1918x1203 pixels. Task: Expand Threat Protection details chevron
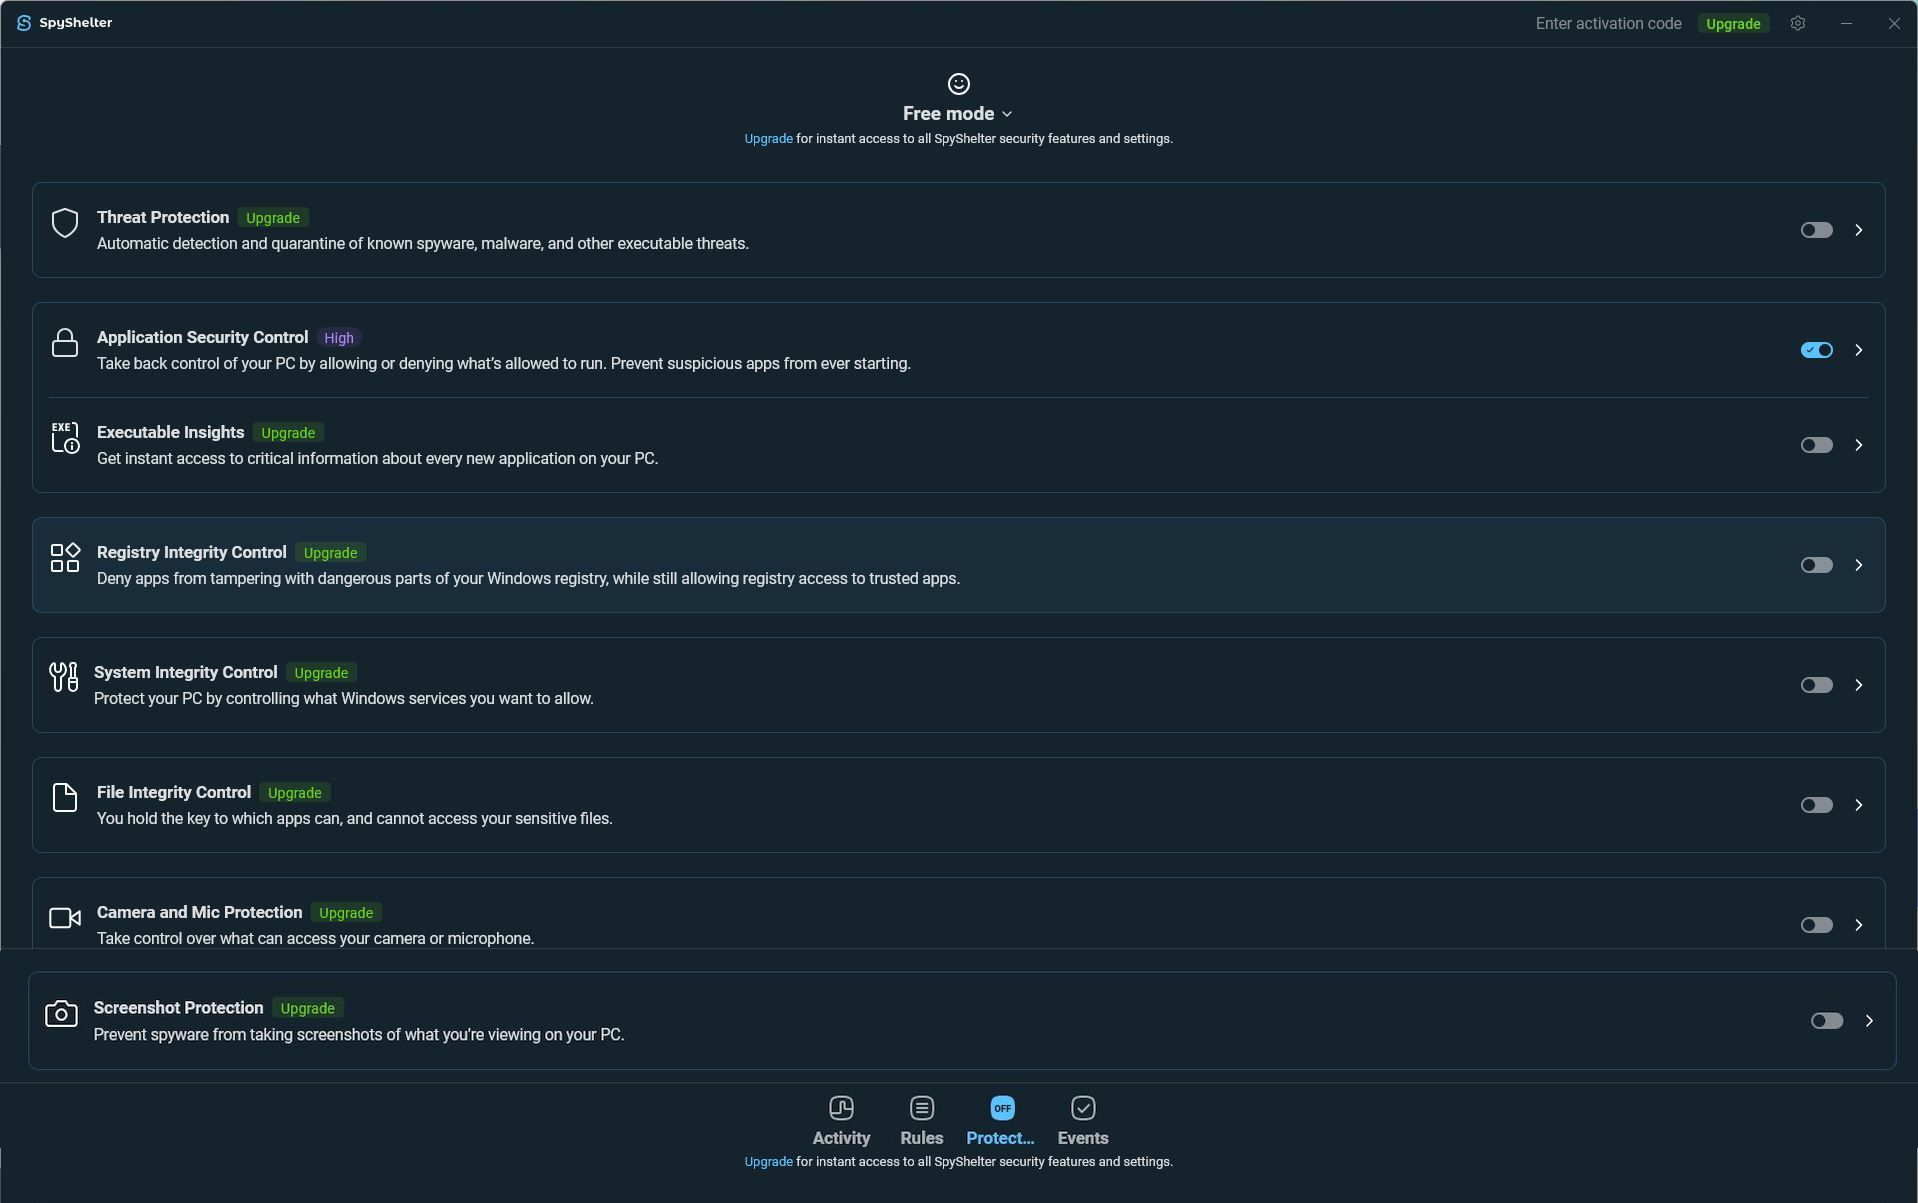coord(1859,230)
